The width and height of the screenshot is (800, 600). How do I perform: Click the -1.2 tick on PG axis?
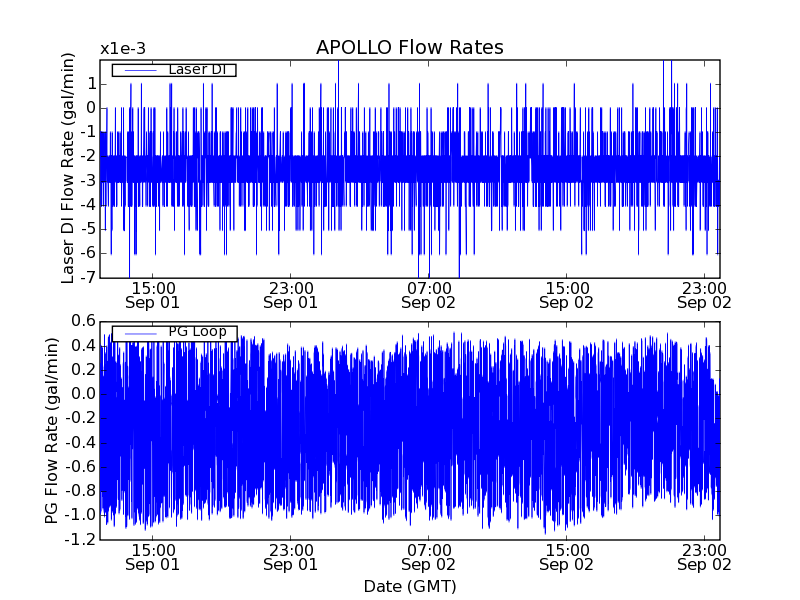pos(80,539)
